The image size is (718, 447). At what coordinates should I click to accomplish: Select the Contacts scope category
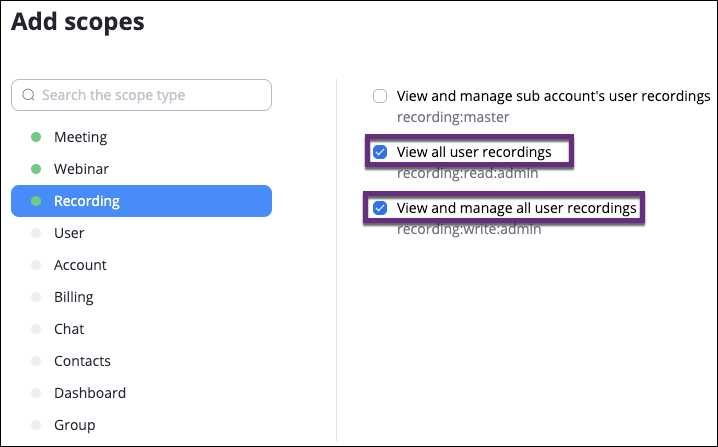[x=141, y=361]
